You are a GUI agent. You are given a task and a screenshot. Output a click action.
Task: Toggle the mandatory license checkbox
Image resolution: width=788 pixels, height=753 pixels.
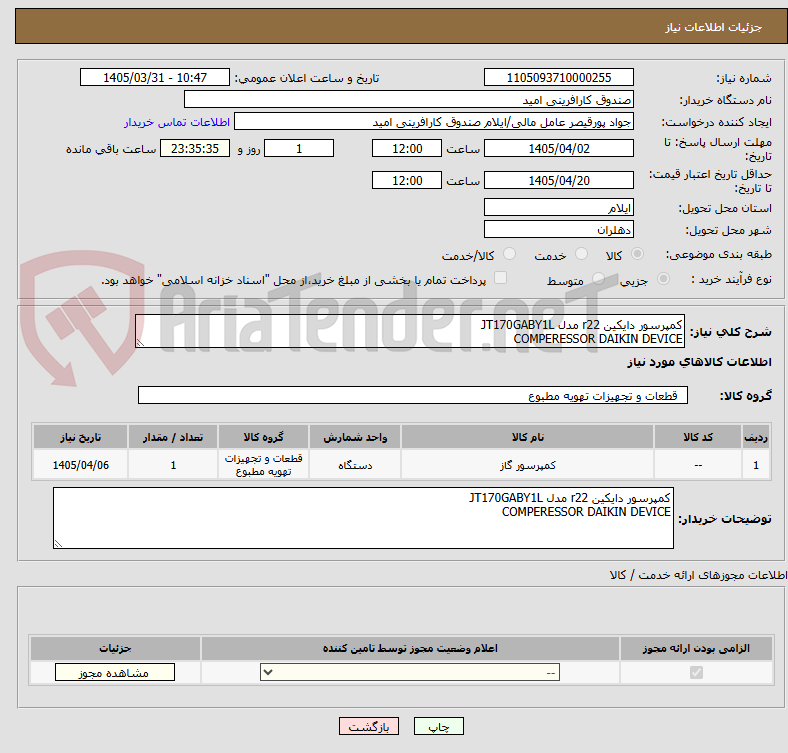coord(696,673)
